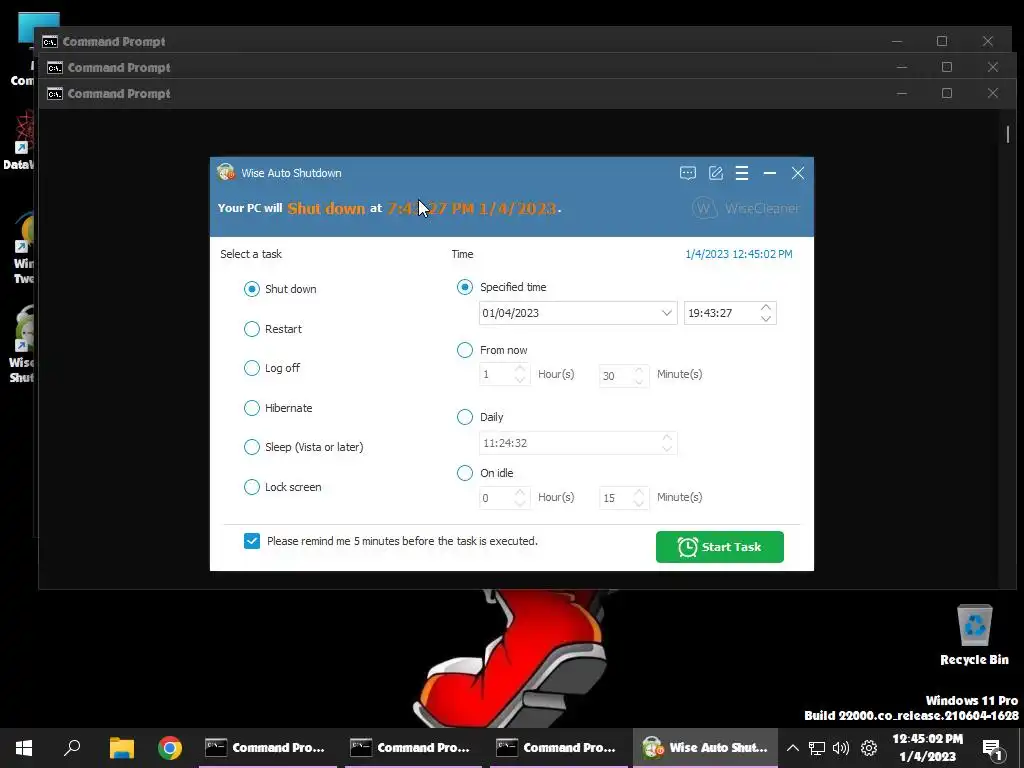Image resolution: width=1024 pixels, height=768 pixels.
Task: Open the Windows Start menu
Action: [24, 748]
